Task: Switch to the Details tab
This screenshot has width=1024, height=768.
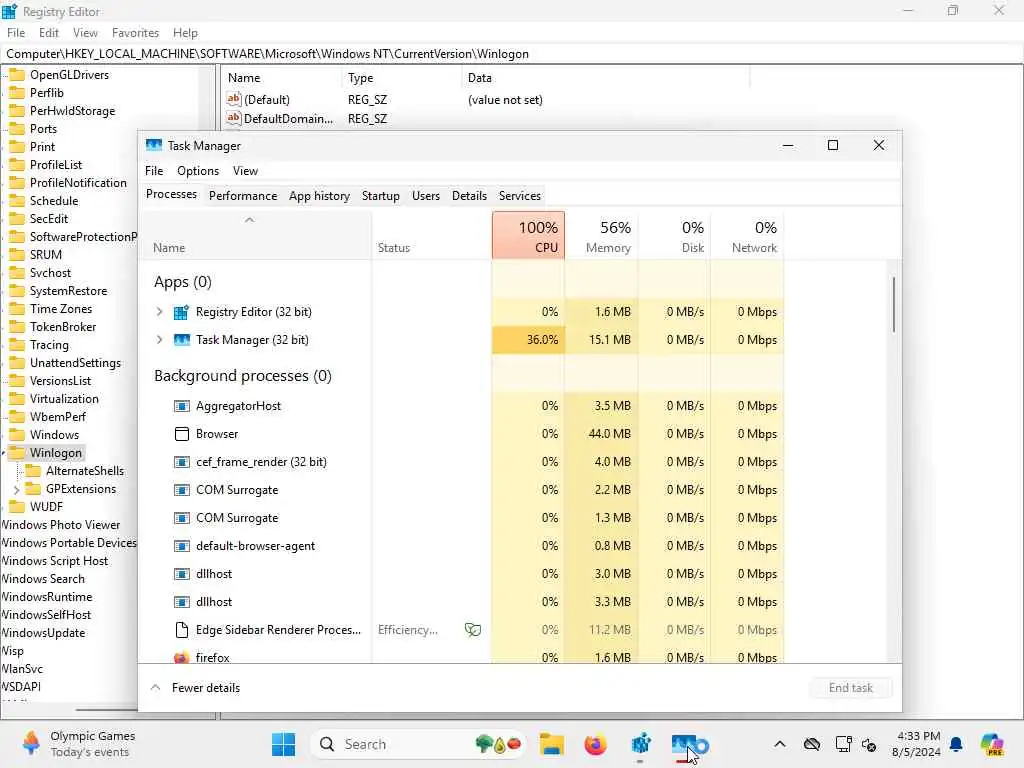Action: (x=470, y=196)
